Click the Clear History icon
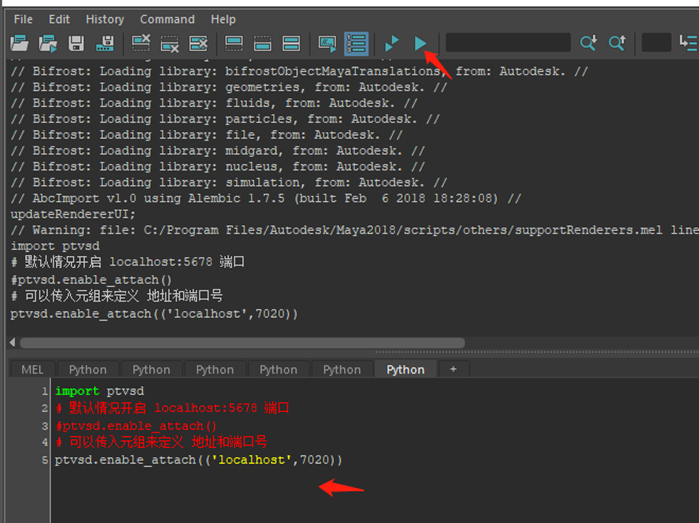The height and width of the screenshot is (523, 699). click(x=141, y=43)
